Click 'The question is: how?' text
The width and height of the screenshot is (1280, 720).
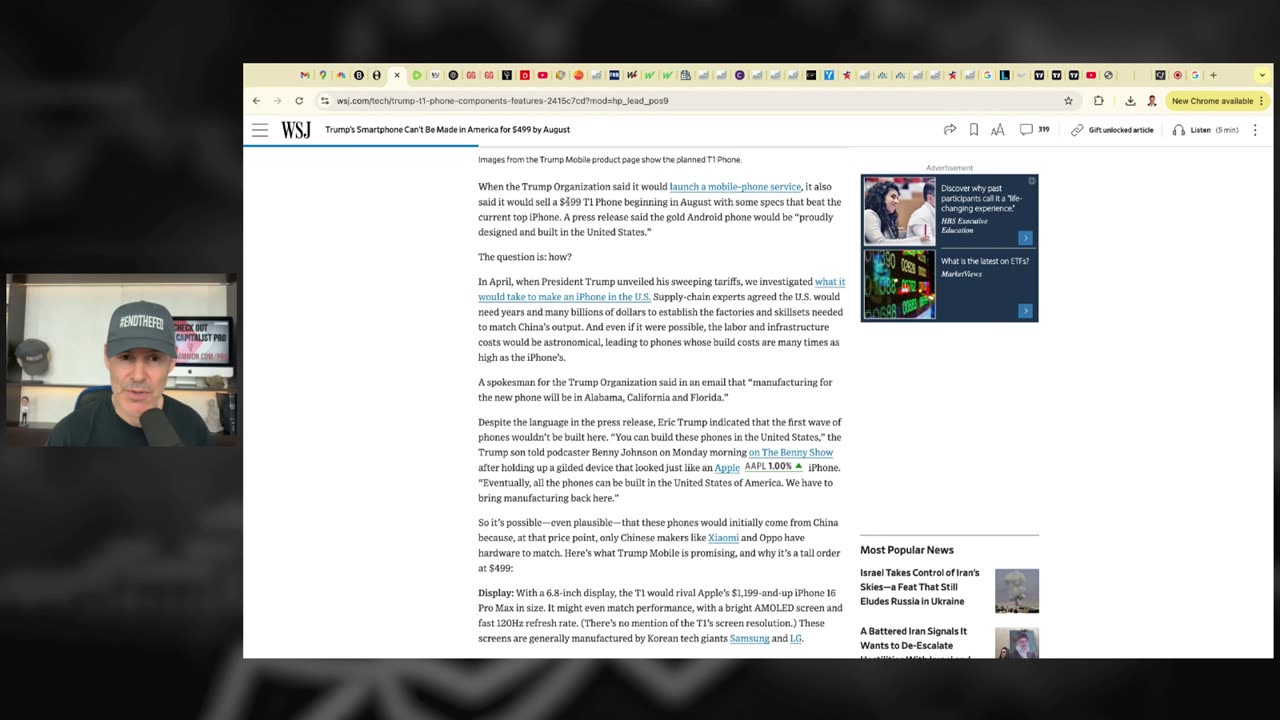525,258
